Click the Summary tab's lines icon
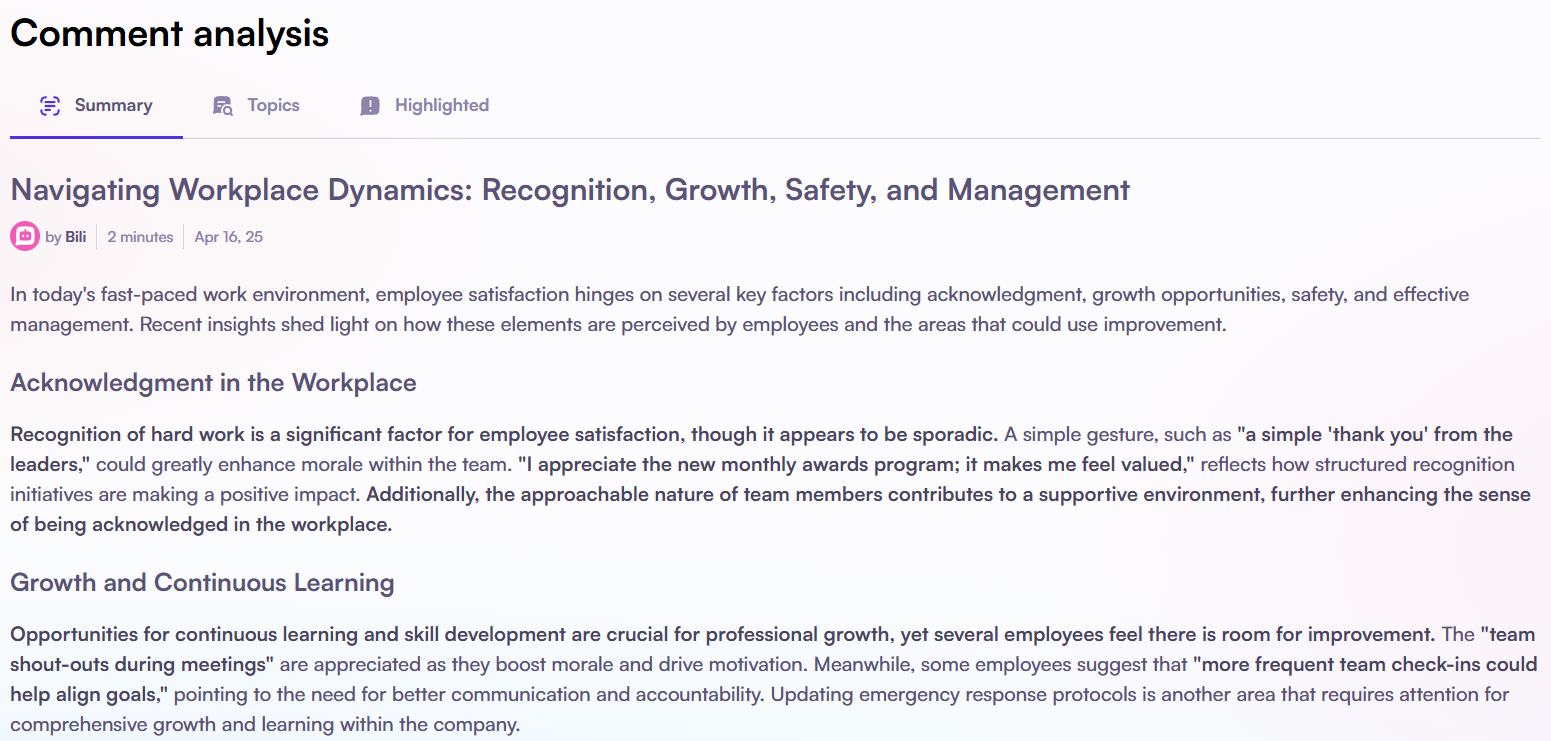 tap(50, 106)
